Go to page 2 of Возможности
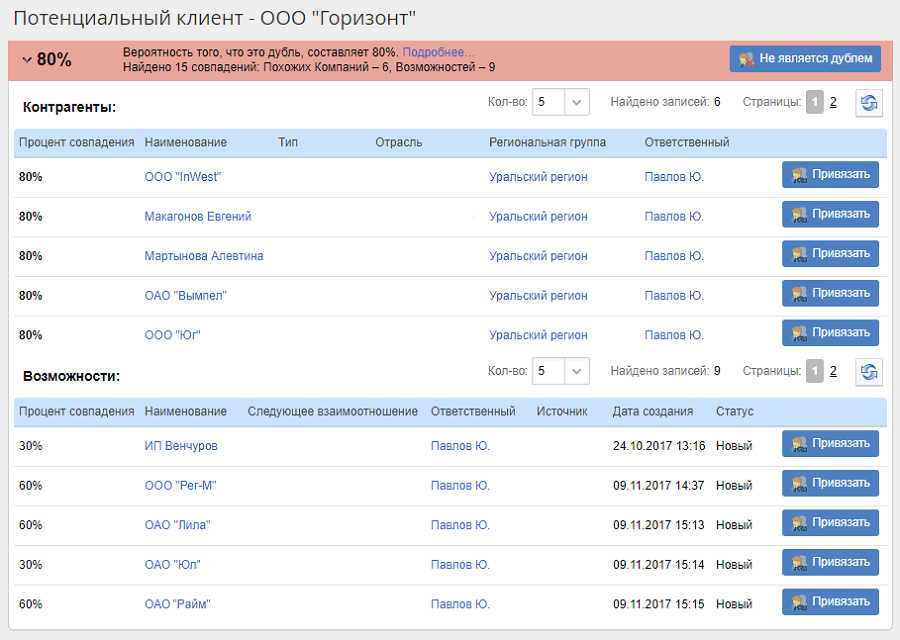This screenshot has width=900, height=640. (833, 371)
